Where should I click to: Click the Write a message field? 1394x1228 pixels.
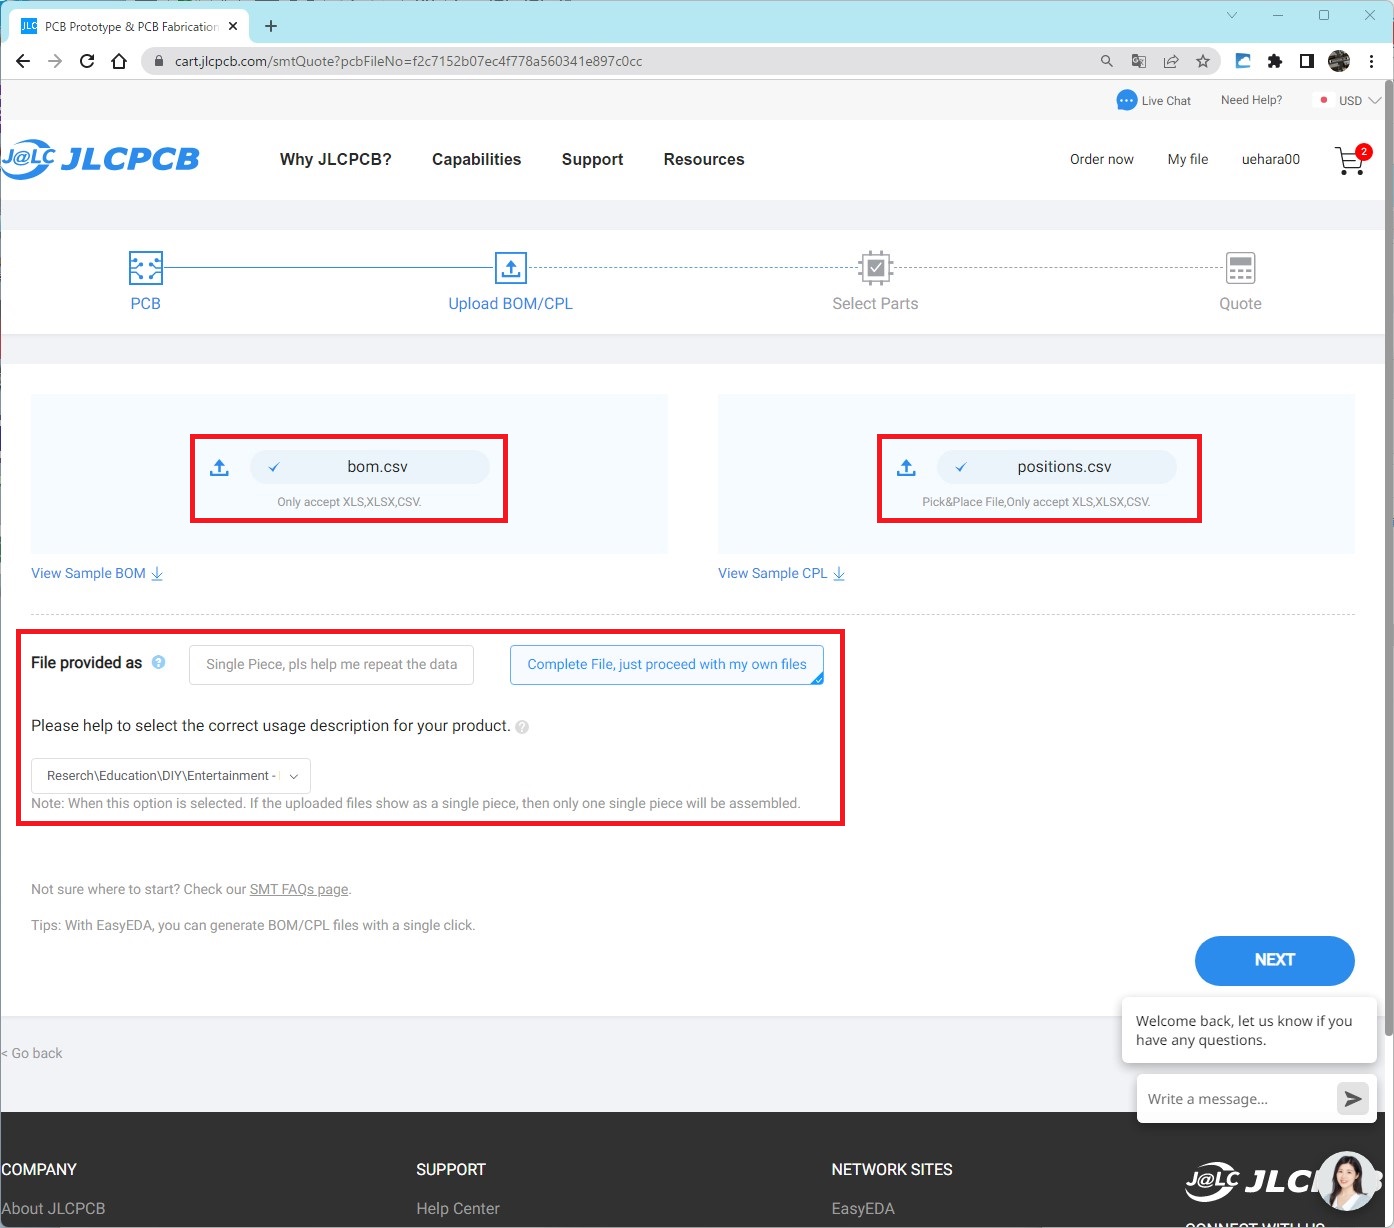pyautogui.click(x=1230, y=1098)
